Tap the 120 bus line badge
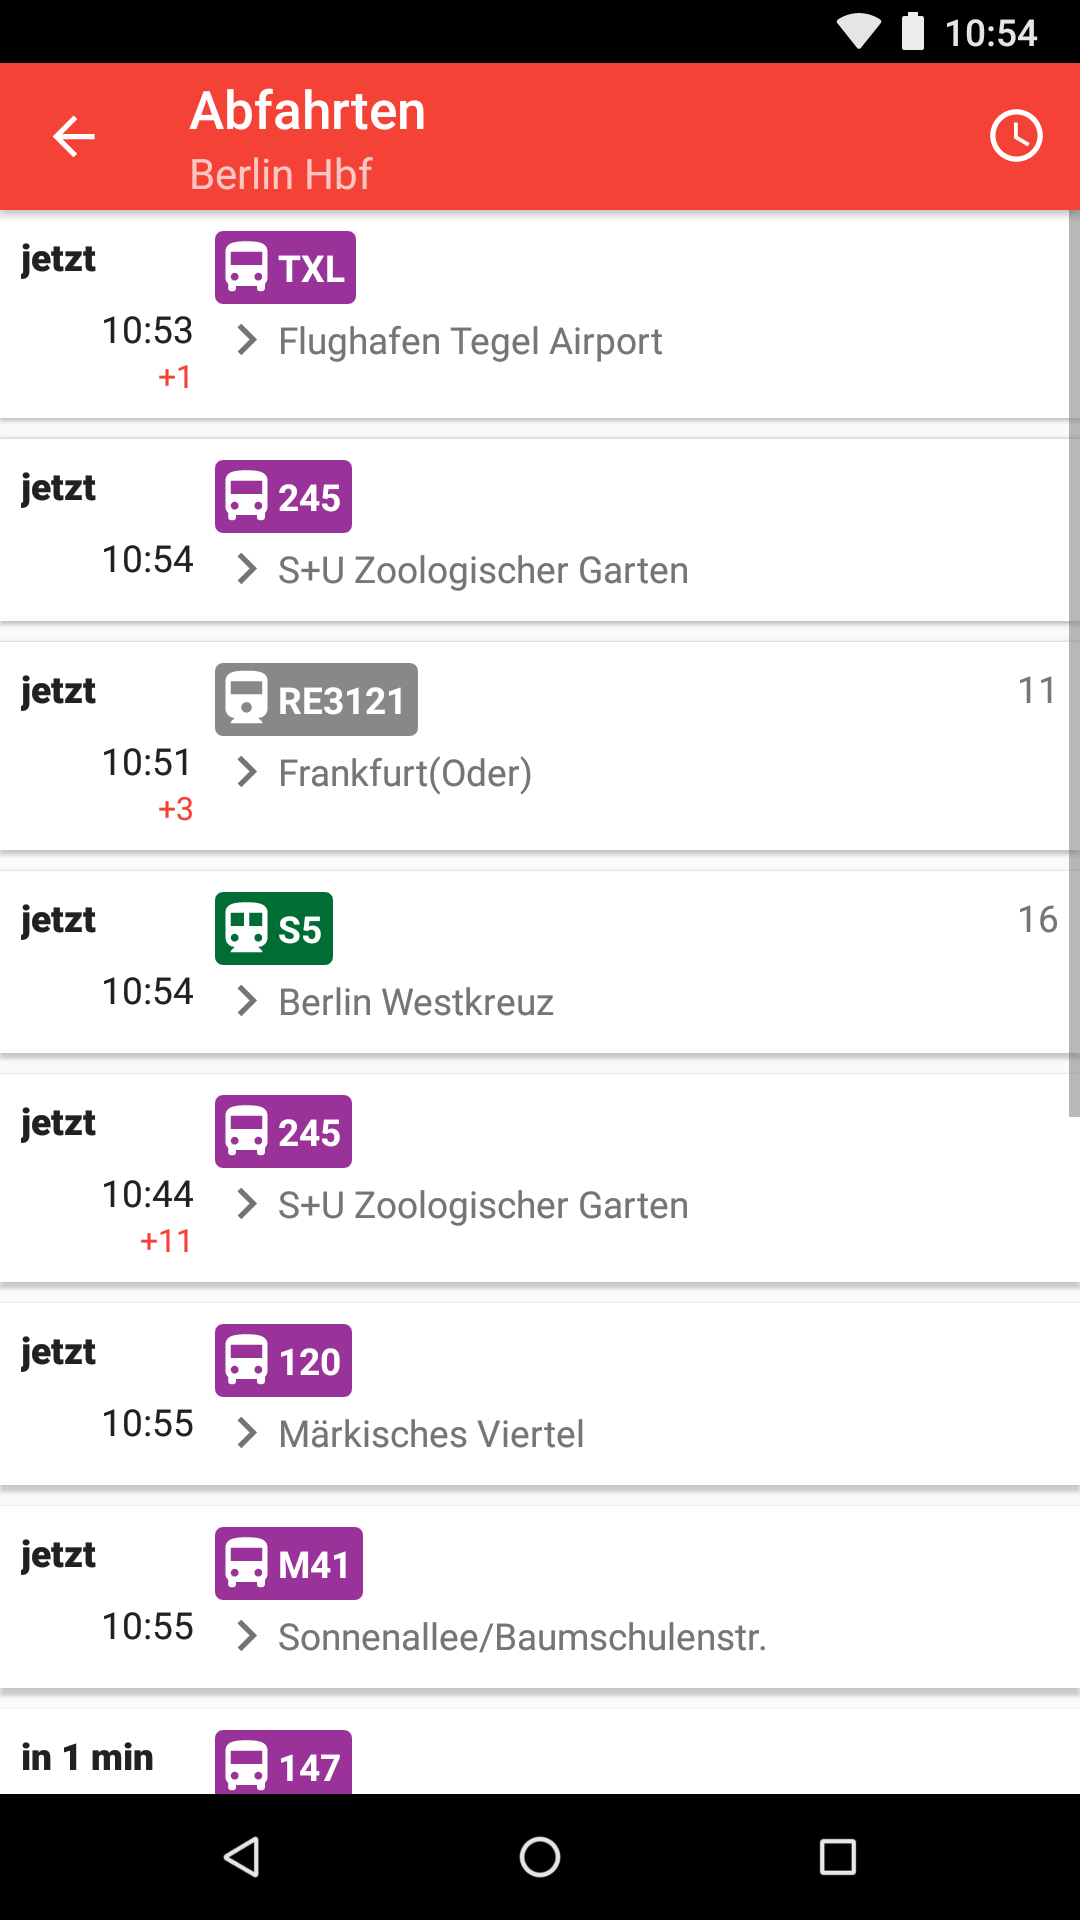This screenshot has height=1920, width=1080. point(283,1361)
